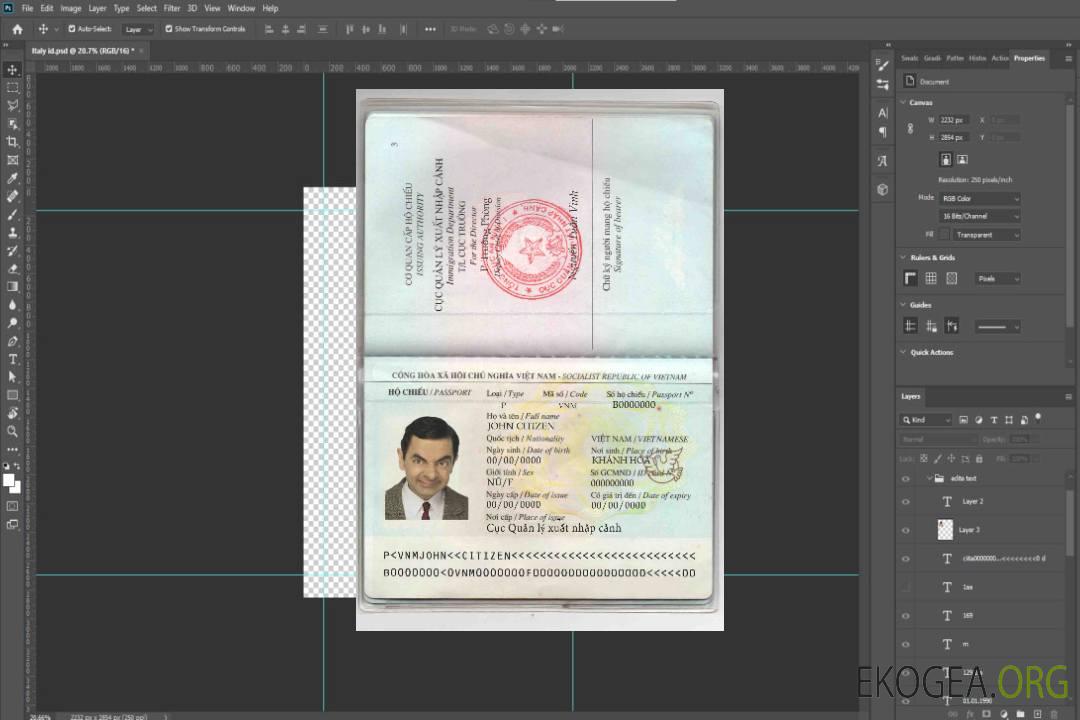Screen dimensions: 1080x720
Task: Open the Character panel icon
Action: 883,112
